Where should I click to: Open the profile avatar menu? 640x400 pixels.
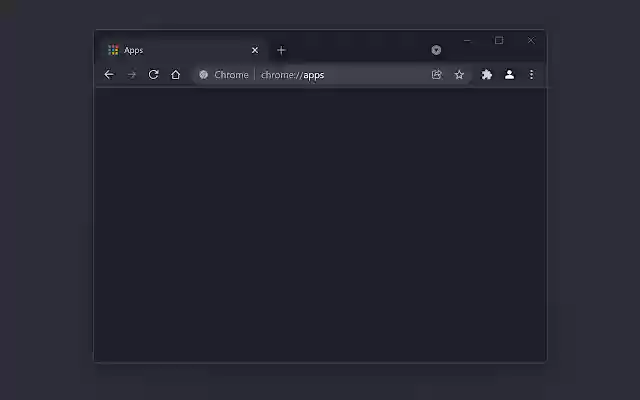509,75
